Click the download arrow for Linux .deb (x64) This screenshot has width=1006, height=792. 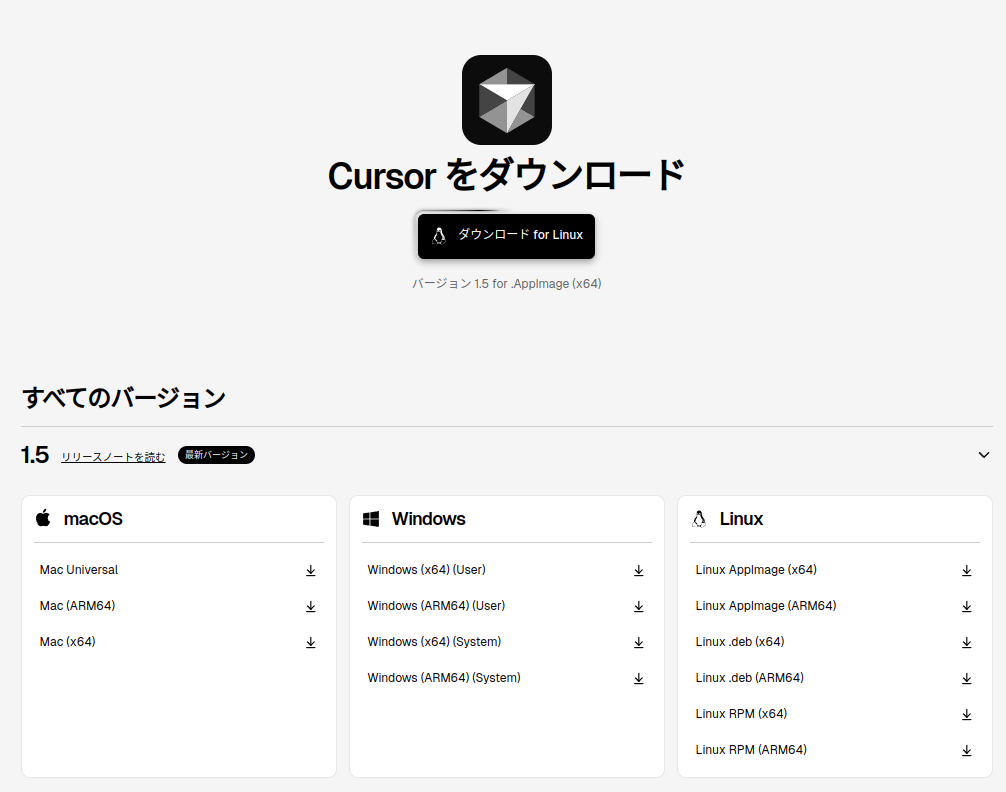966,642
